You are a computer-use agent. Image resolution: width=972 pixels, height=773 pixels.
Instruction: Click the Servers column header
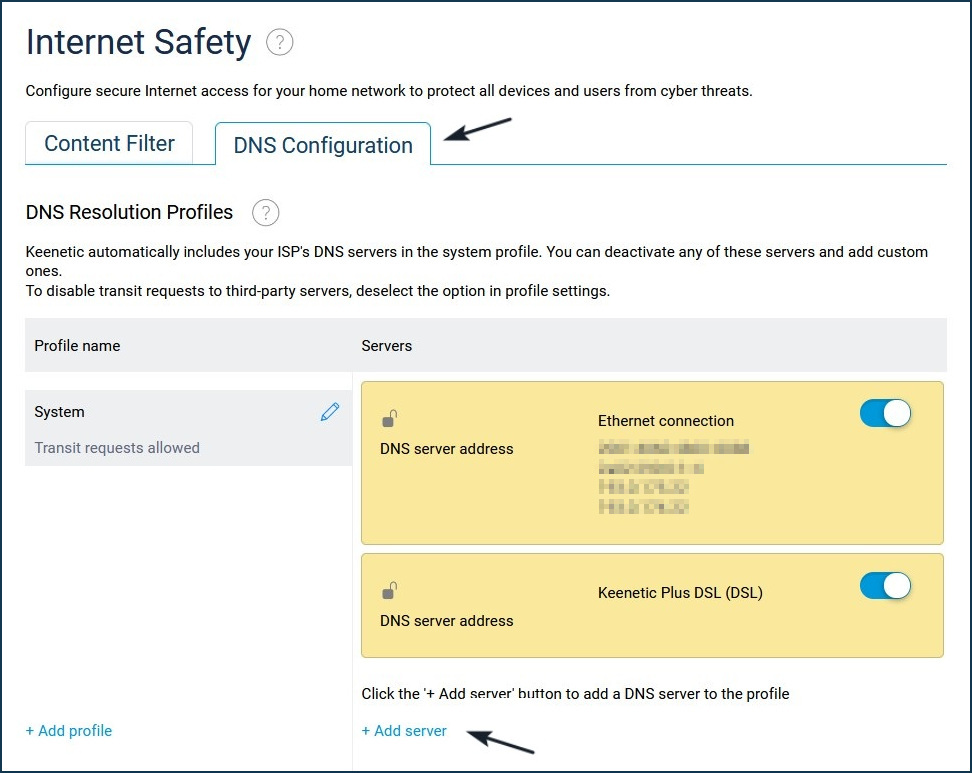[x=387, y=346]
